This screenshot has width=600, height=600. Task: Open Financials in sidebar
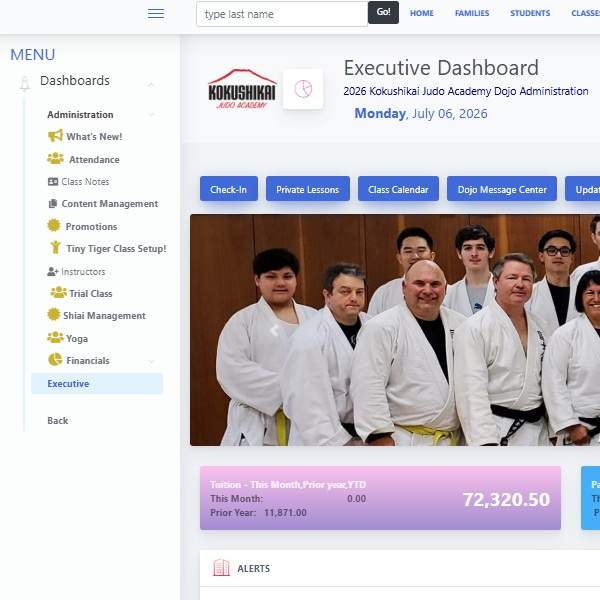[x=88, y=360]
